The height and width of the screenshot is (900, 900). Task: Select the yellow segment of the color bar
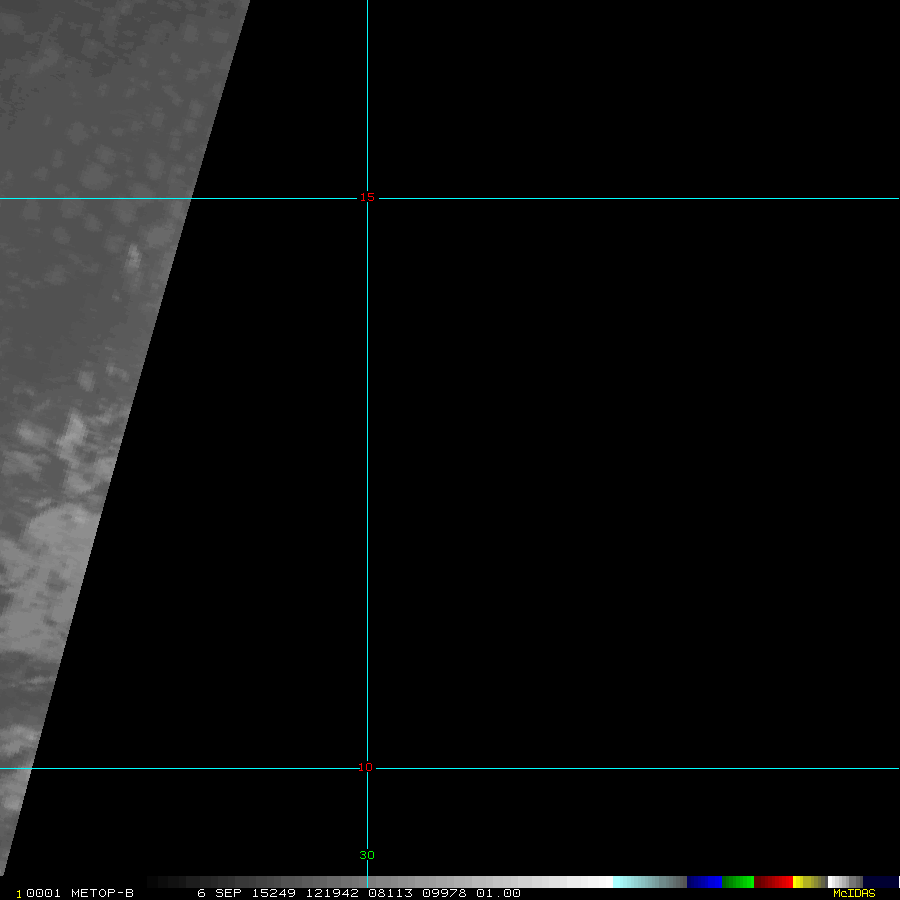805,882
